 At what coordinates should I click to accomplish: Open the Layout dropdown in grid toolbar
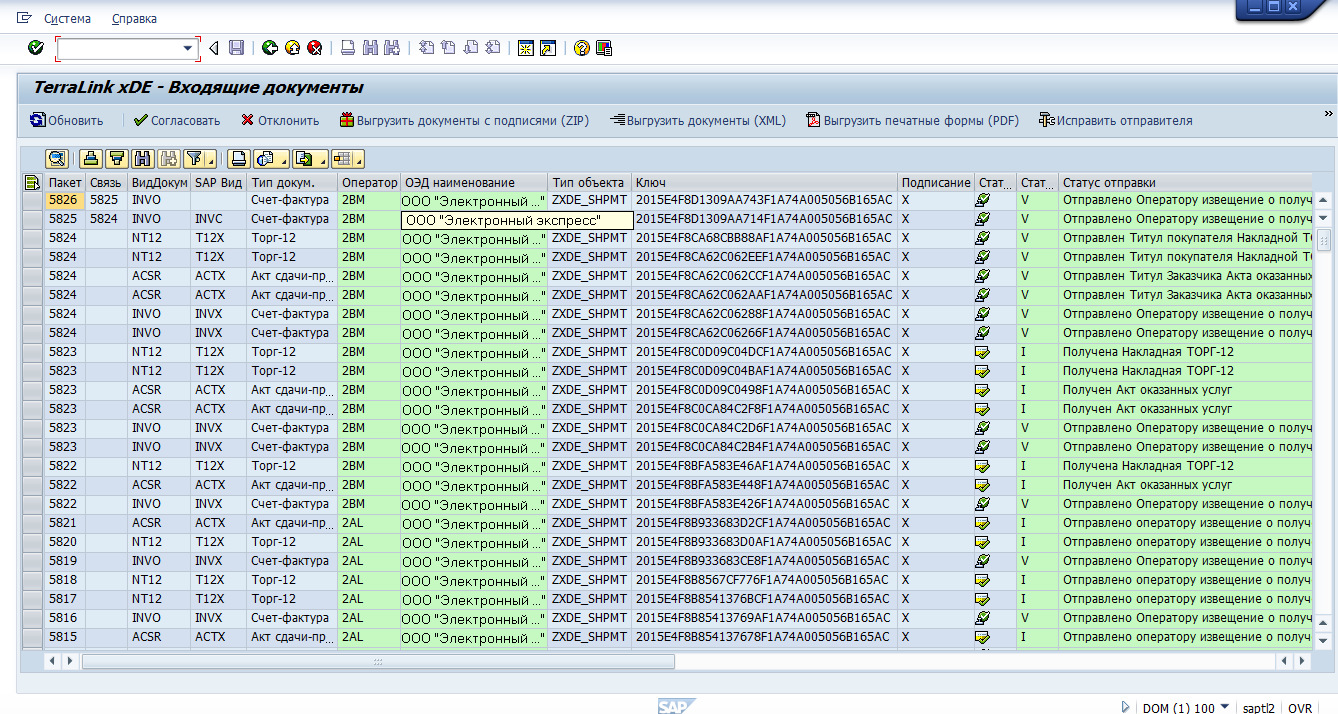click(347, 158)
